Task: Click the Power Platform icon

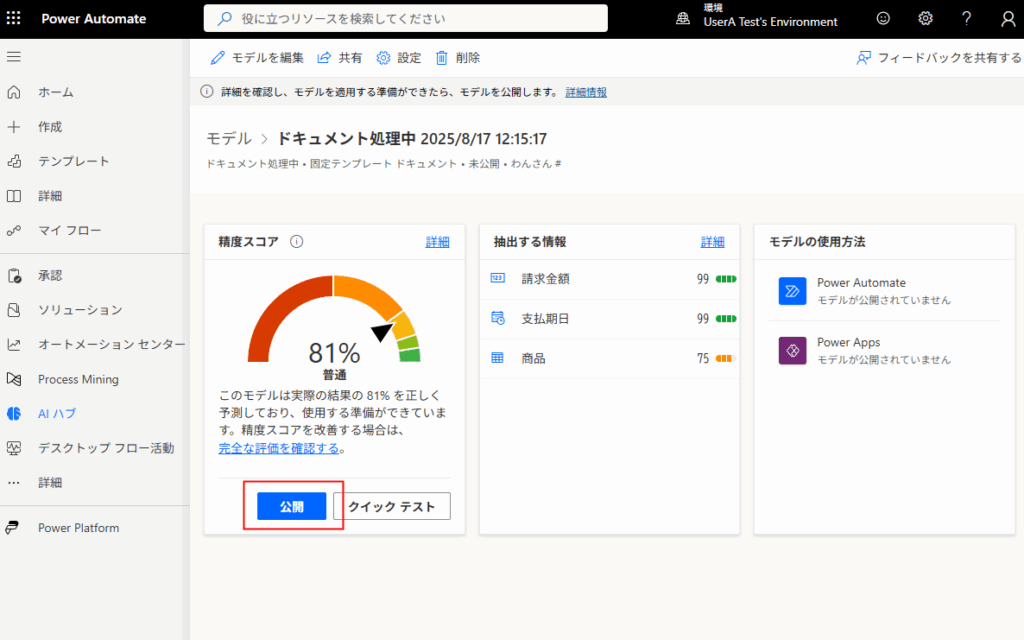Action: pyautogui.click(x=12, y=528)
